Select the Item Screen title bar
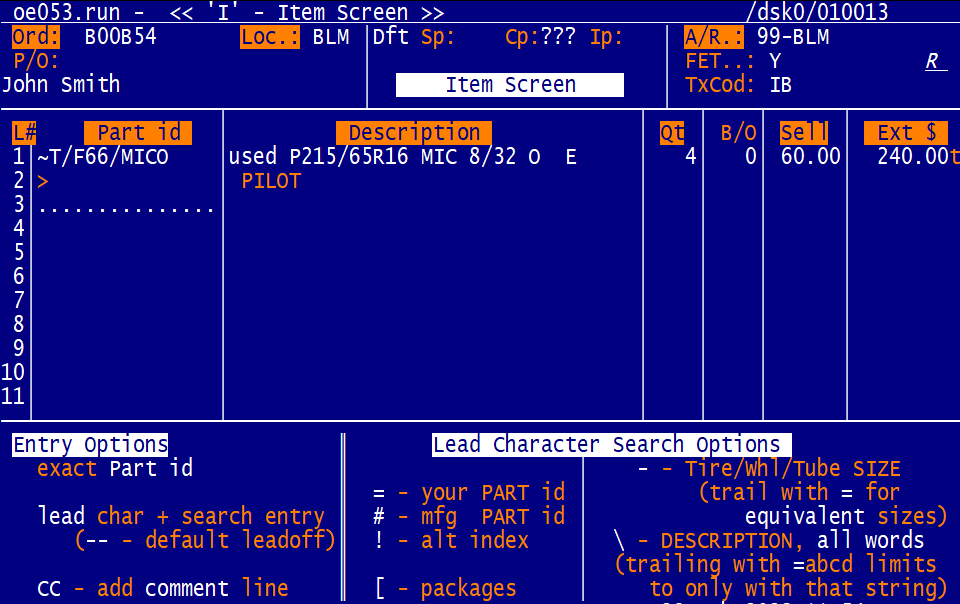 point(510,85)
